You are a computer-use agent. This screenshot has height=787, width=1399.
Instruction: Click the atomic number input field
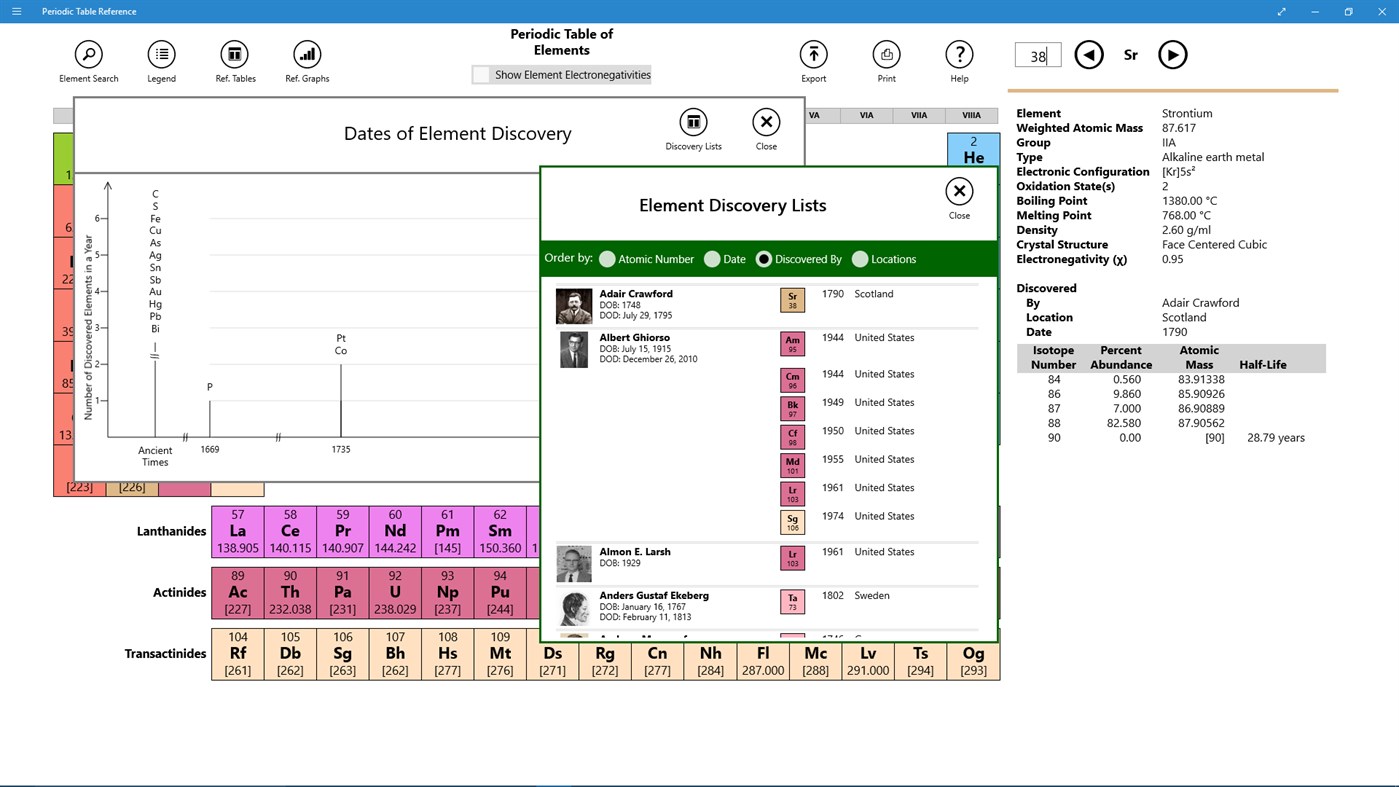pyautogui.click(x=1037, y=54)
